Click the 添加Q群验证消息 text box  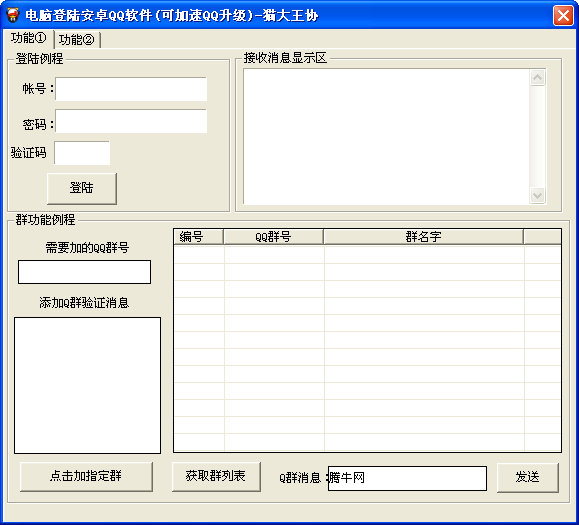pyautogui.click(x=88, y=385)
